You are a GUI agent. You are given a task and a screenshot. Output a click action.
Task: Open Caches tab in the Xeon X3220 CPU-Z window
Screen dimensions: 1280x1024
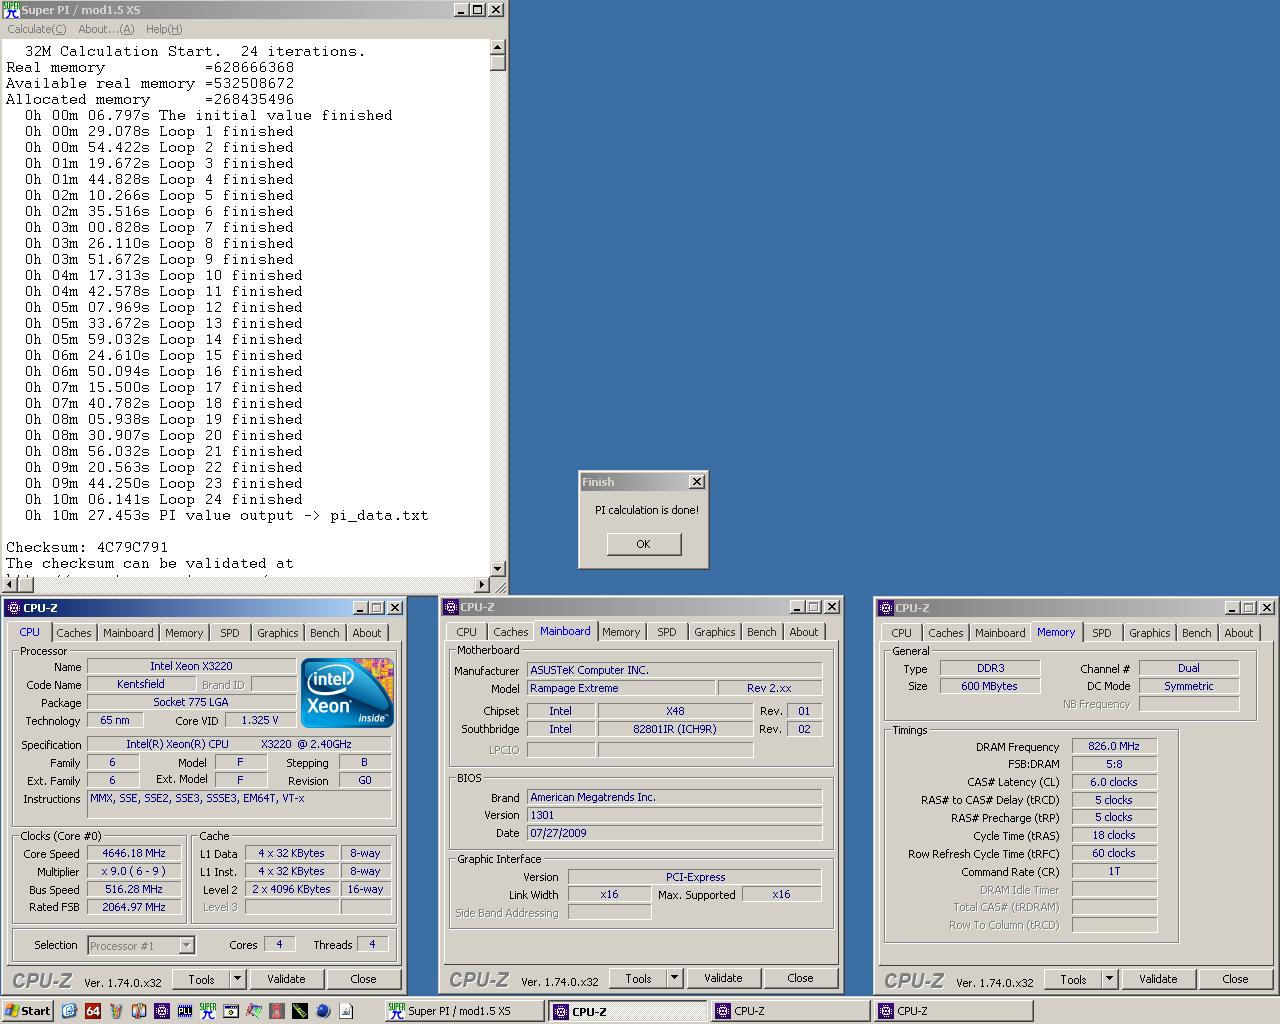[73, 633]
